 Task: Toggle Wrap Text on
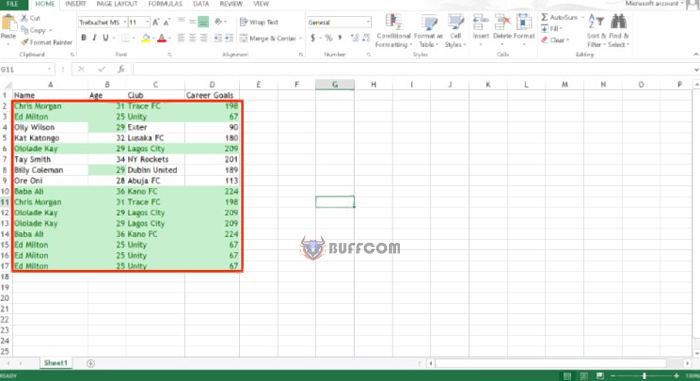(x=259, y=22)
